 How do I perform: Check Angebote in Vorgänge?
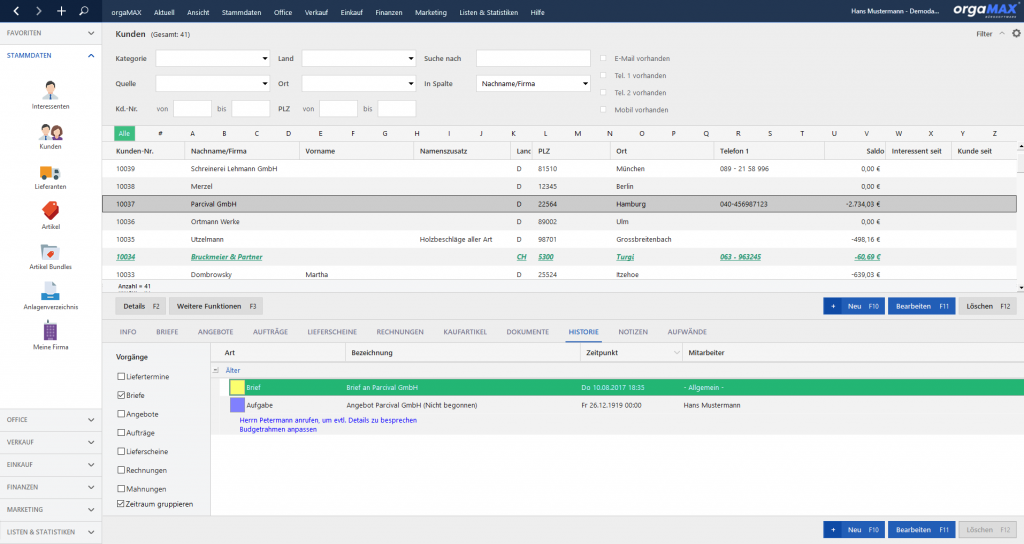pyautogui.click(x=121, y=413)
